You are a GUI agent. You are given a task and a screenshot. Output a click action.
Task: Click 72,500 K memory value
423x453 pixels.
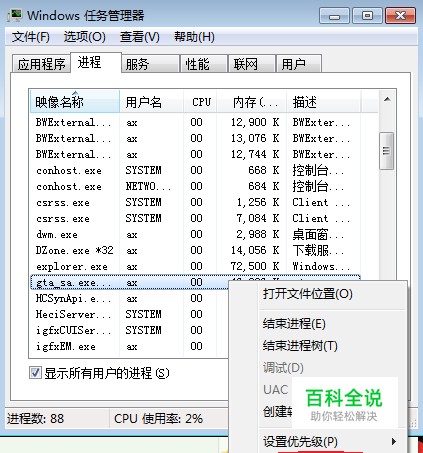coord(255,266)
